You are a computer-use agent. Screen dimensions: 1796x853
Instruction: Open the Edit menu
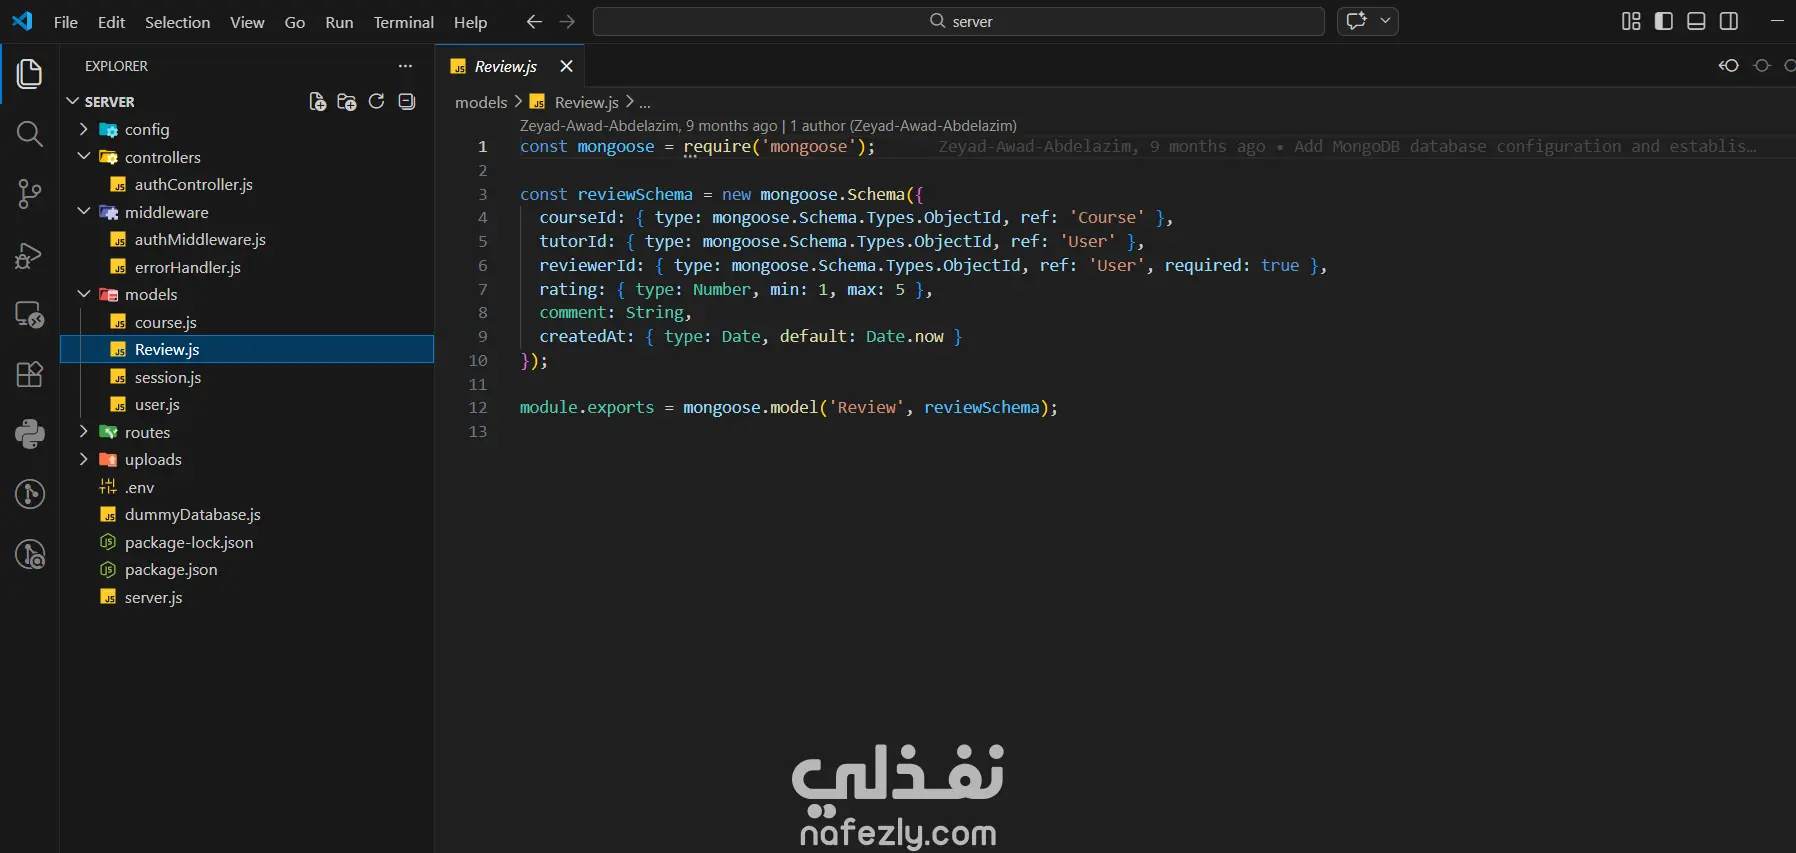[x=111, y=22]
